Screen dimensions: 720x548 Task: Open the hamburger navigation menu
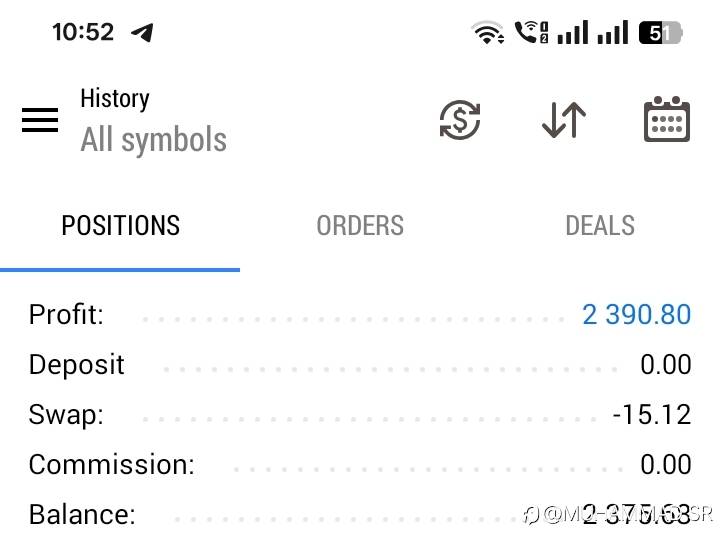tap(40, 120)
